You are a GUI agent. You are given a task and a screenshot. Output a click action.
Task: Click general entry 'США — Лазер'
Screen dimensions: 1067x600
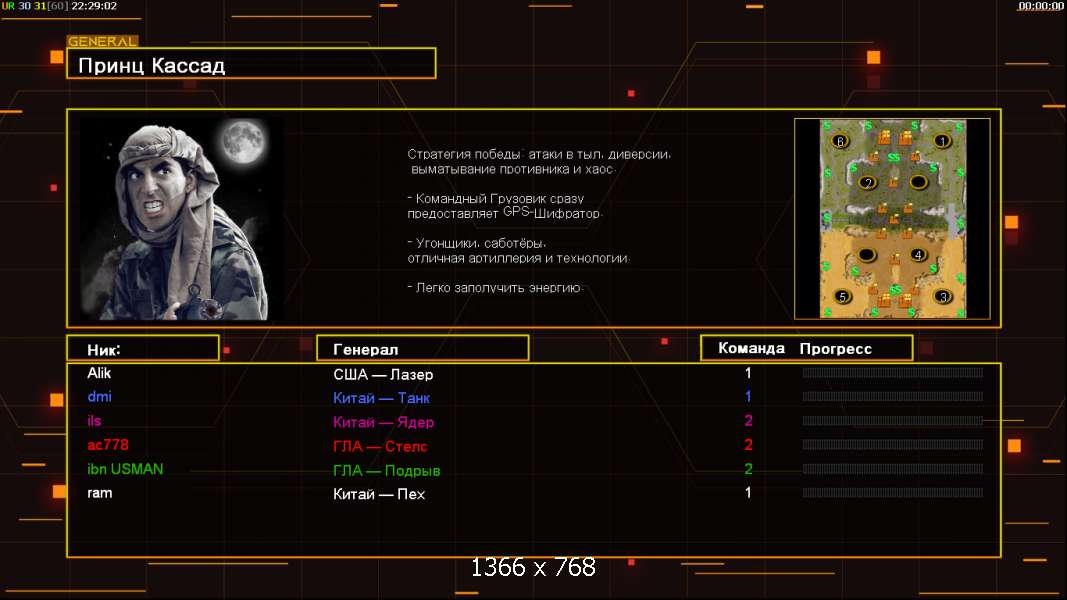pyautogui.click(x=383, y=375)
